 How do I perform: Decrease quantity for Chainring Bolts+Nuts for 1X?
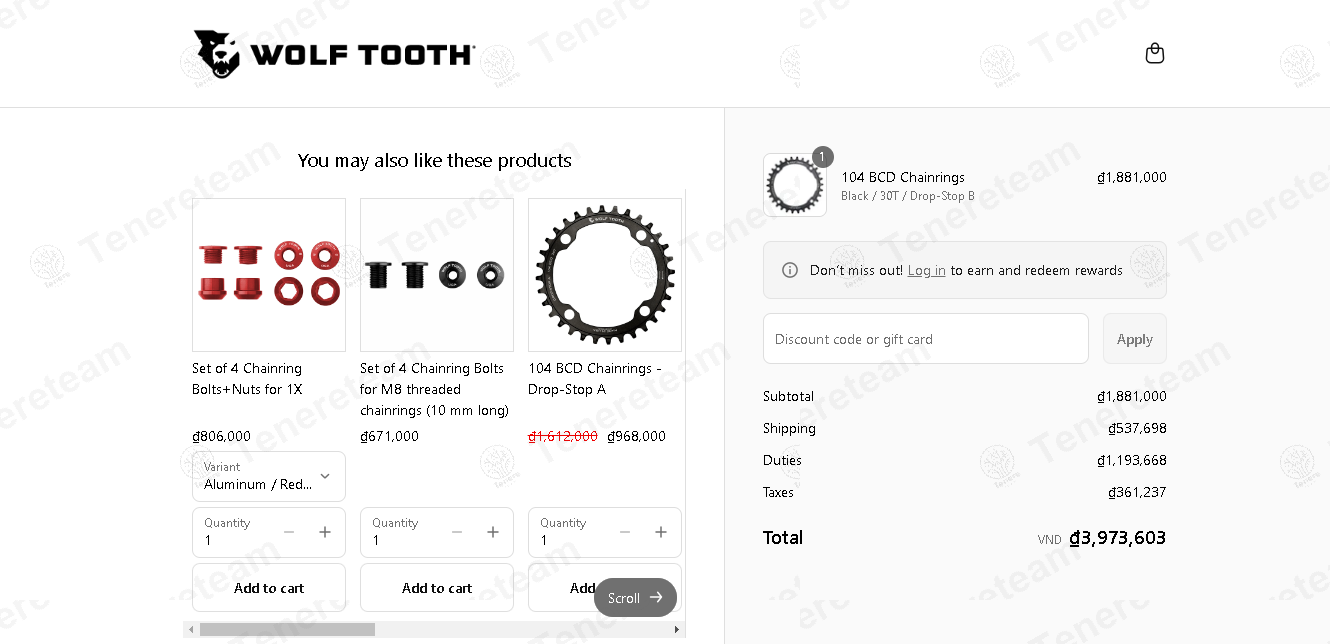click(289, 532)
